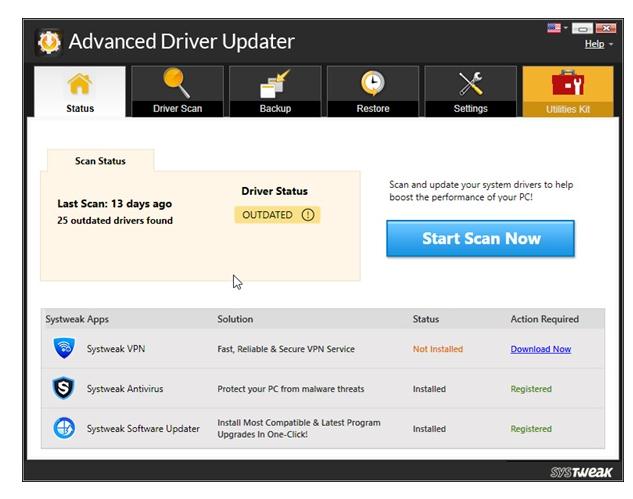Switch to the Driver Scan tab label
The width and height of the screenshot is (633, 499).
[x=178, y=108]
